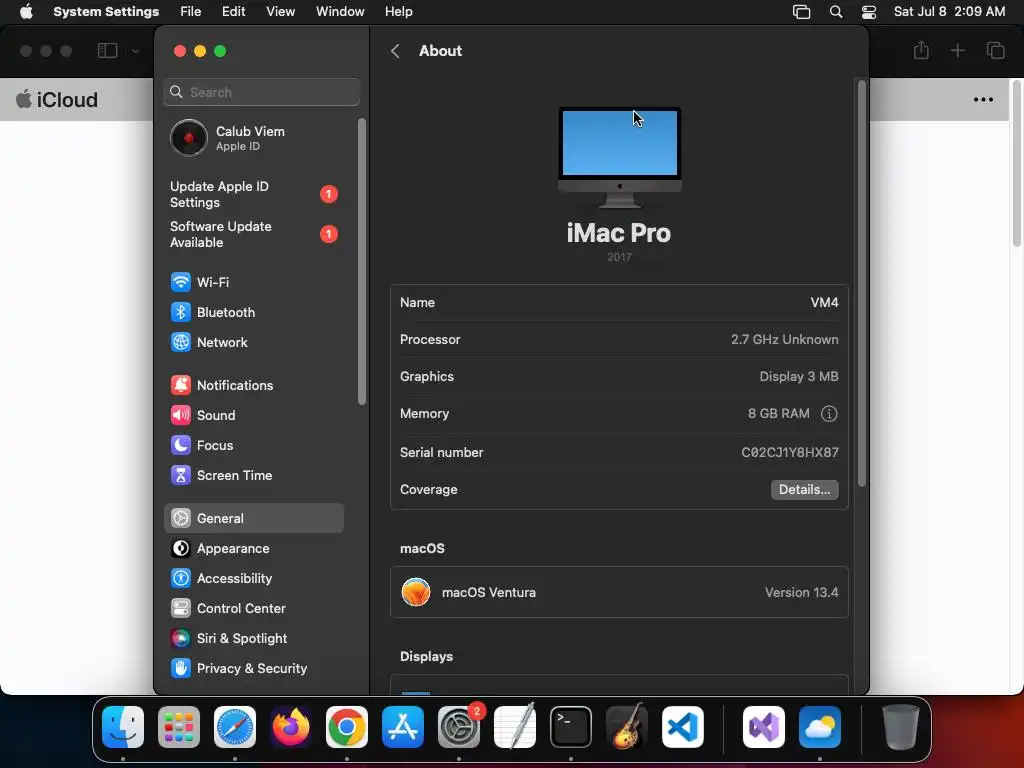Screen dimensions: 1024x768
Task: Open Spotlight search in menu bar
Action: coord(836,12)
